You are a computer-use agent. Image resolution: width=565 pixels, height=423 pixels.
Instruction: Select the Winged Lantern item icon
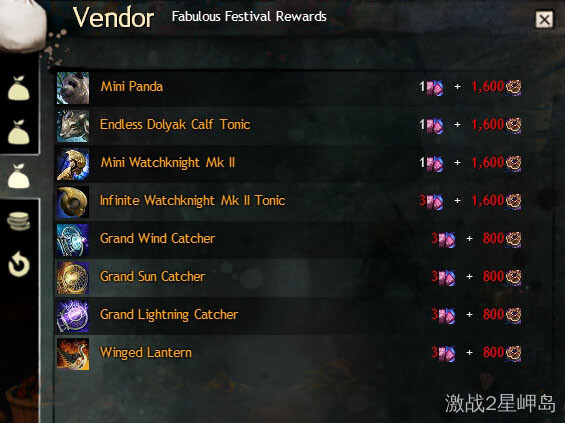[73, 354]
